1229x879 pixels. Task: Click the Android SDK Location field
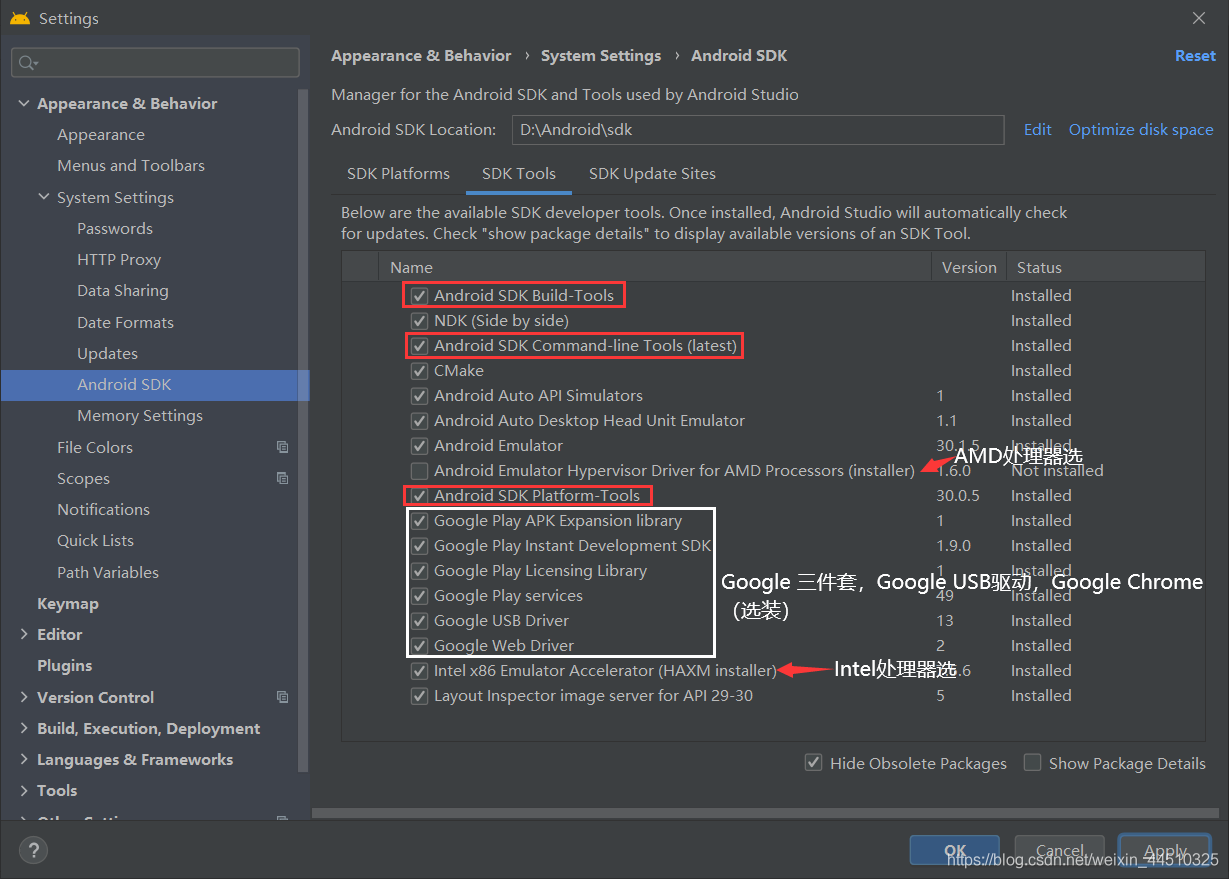pyautogui.click(x=758, y=130)
